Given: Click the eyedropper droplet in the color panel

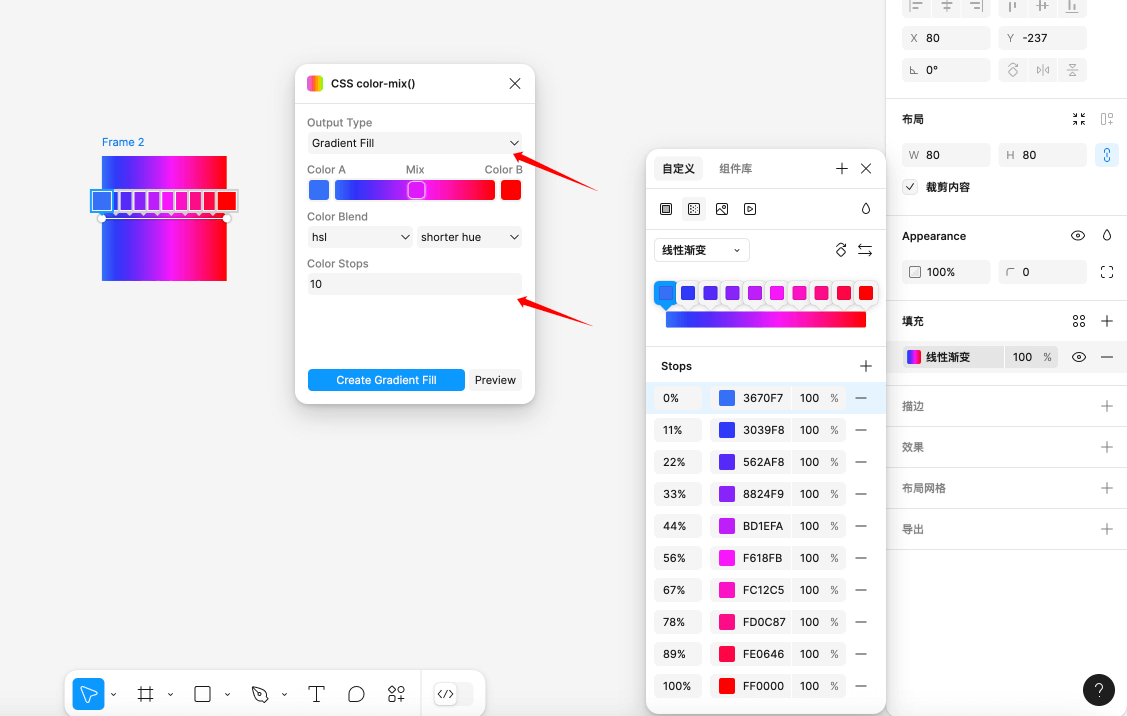Looking at the screenshot, I should tap(865, 209).
